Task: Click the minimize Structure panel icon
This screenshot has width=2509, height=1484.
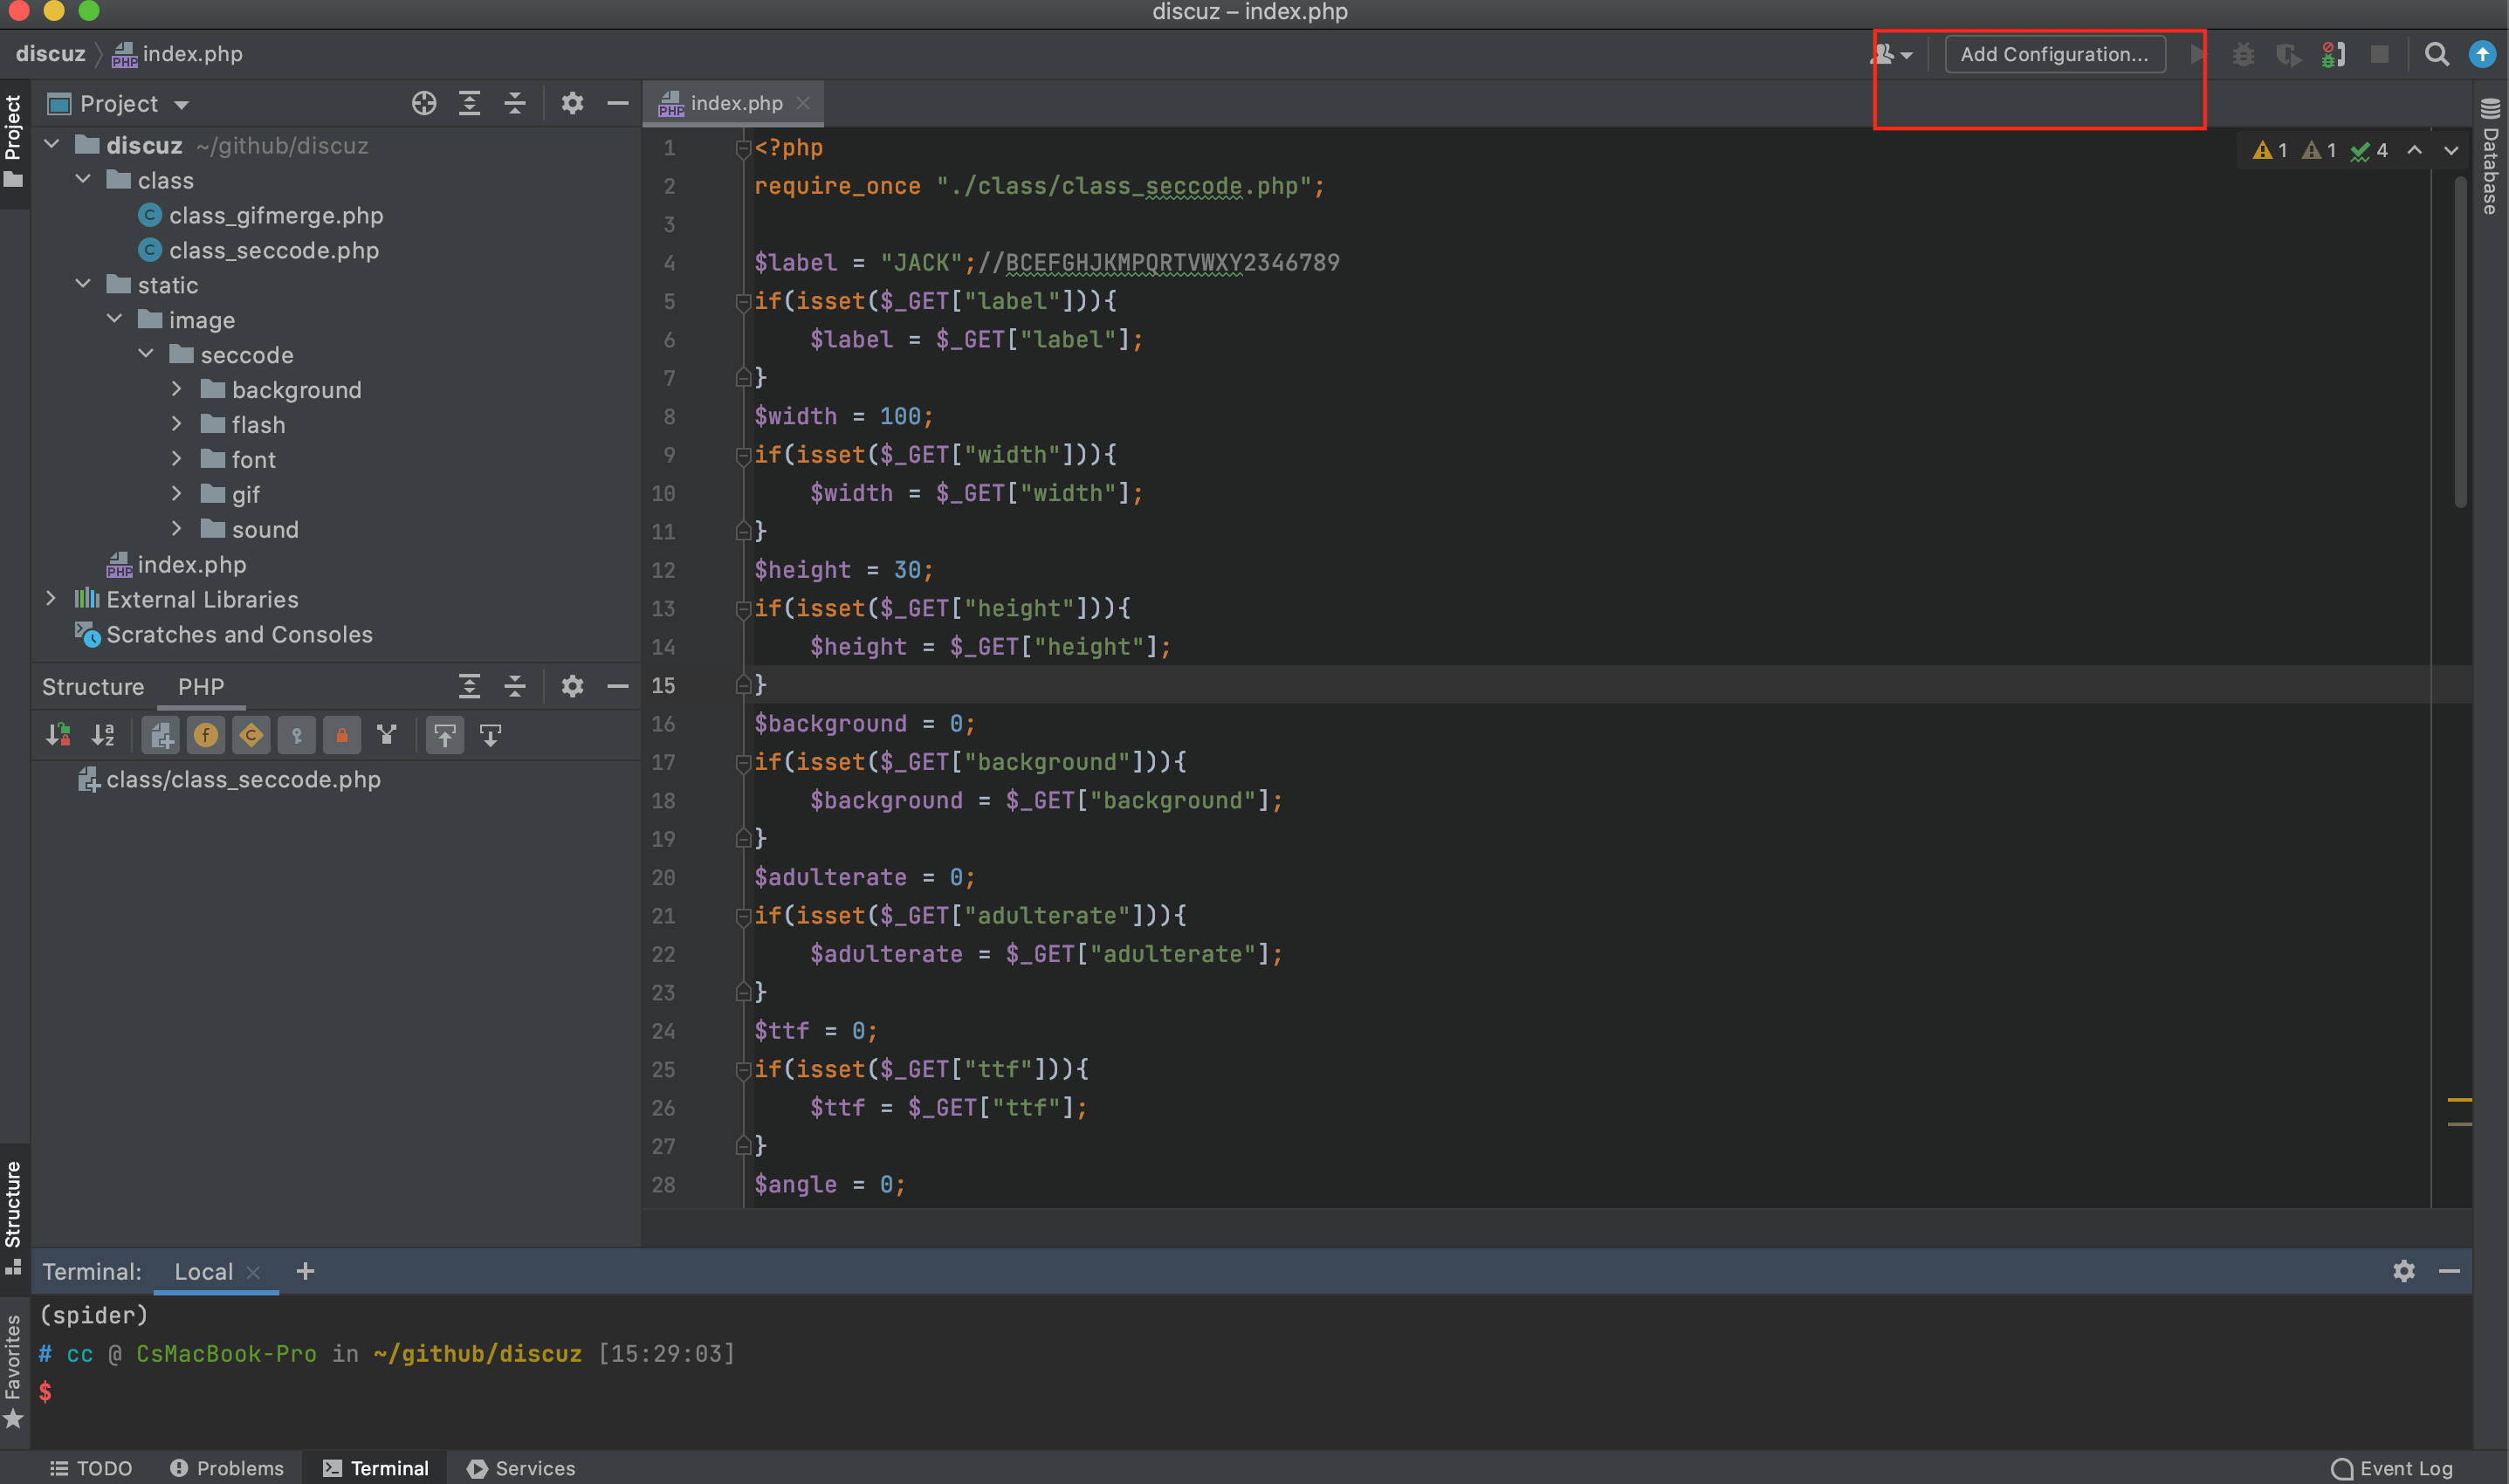Action: (618, 685)
